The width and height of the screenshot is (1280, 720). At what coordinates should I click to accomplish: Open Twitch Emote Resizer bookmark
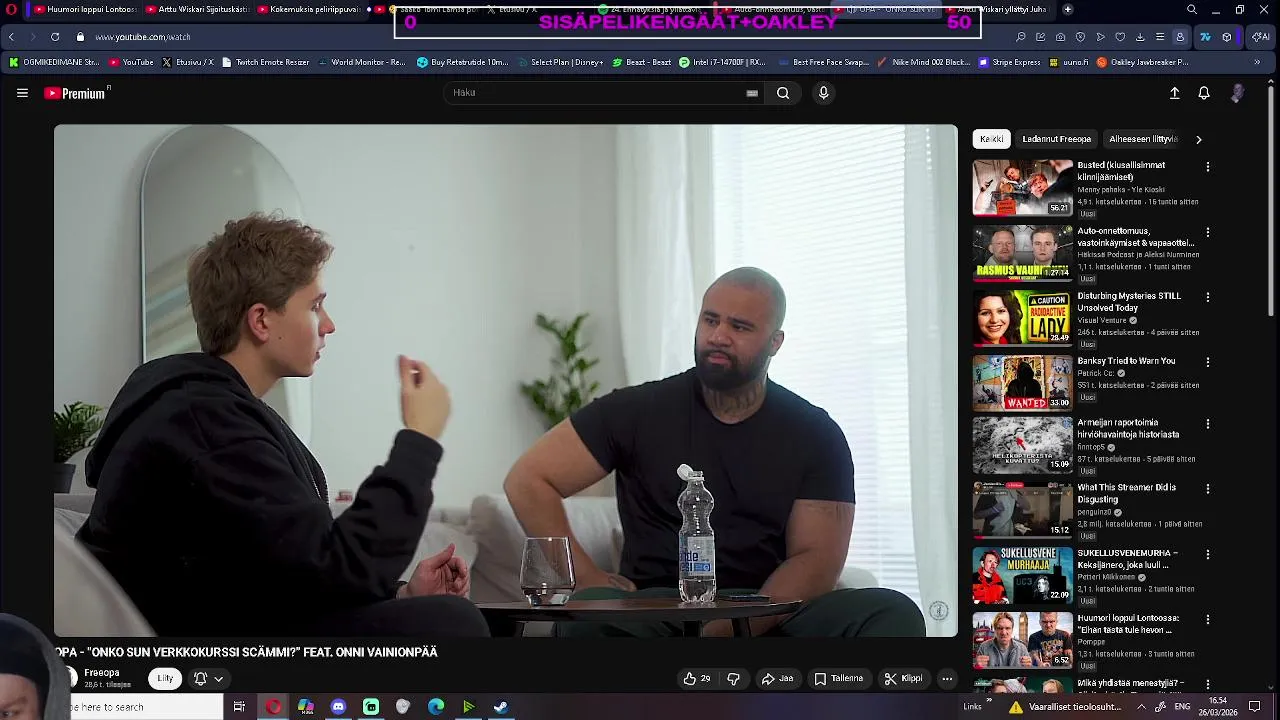pyautogui.click(x=265, y=62)
